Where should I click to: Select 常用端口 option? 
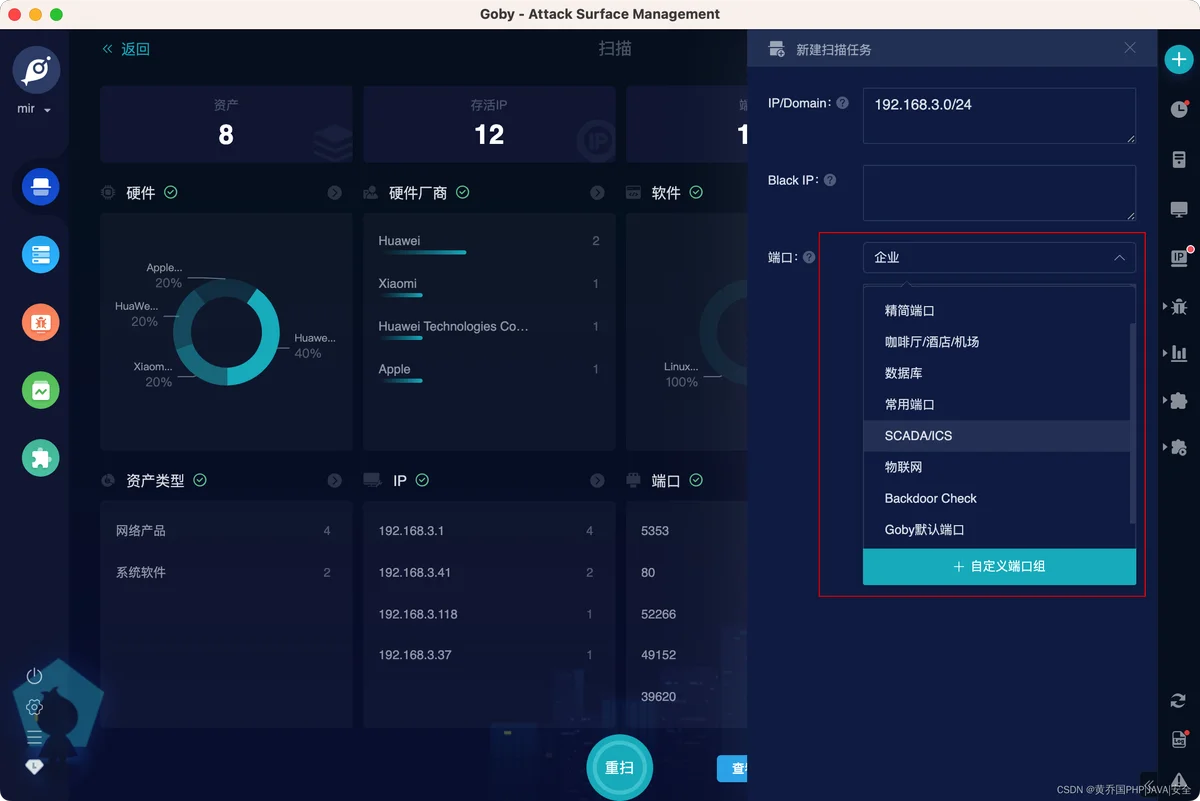click(x=996, y=404)
